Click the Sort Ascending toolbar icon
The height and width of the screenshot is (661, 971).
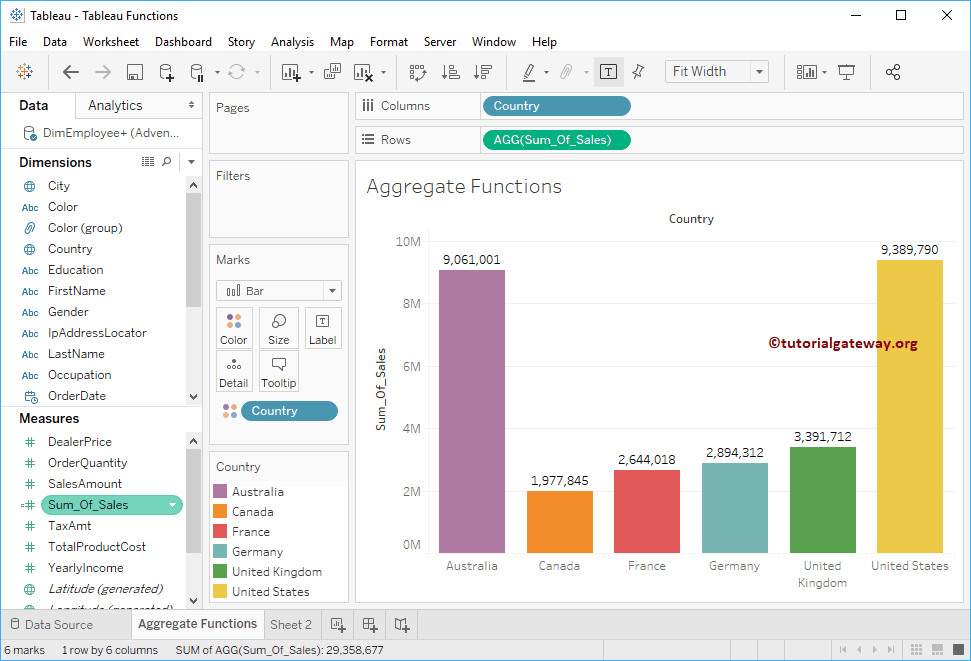coord(450,72)
